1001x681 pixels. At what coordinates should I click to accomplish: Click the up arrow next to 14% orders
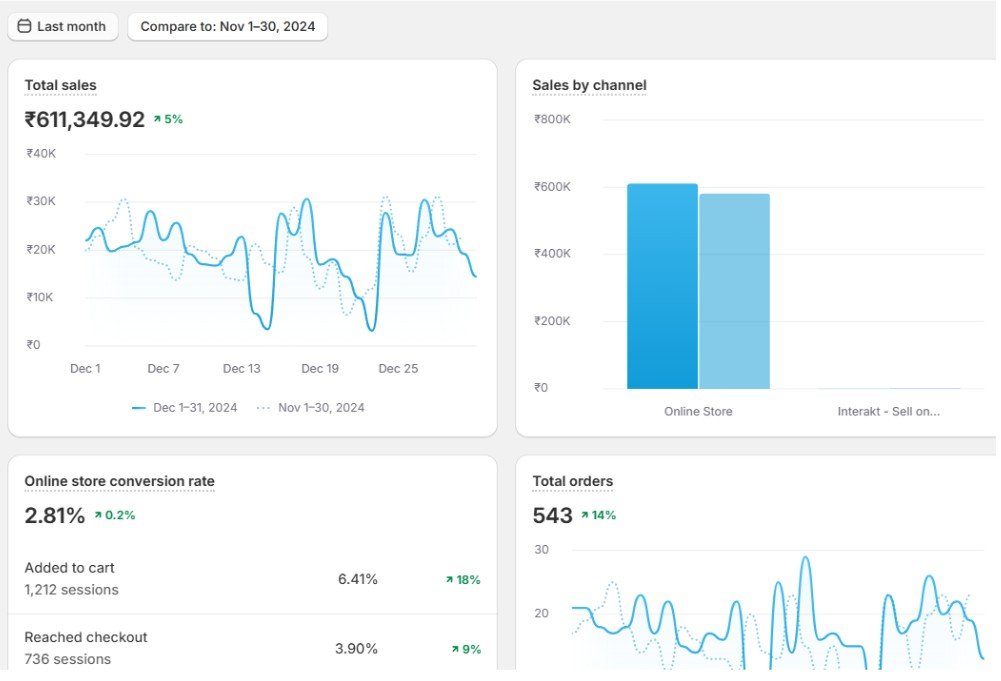[584, 515]
